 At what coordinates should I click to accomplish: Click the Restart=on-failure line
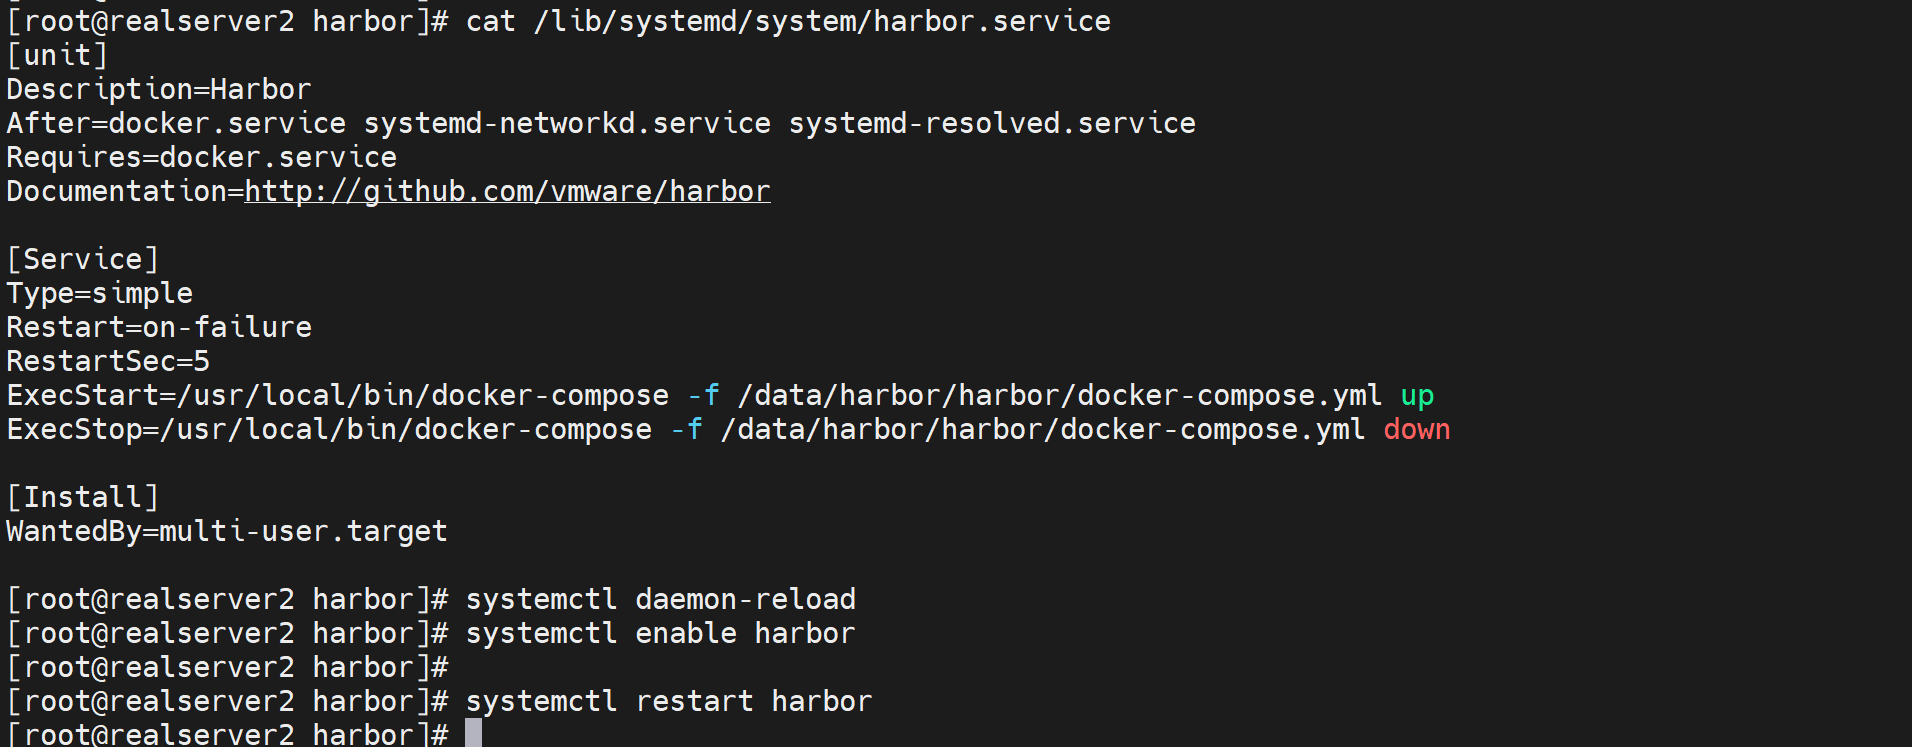159,327
